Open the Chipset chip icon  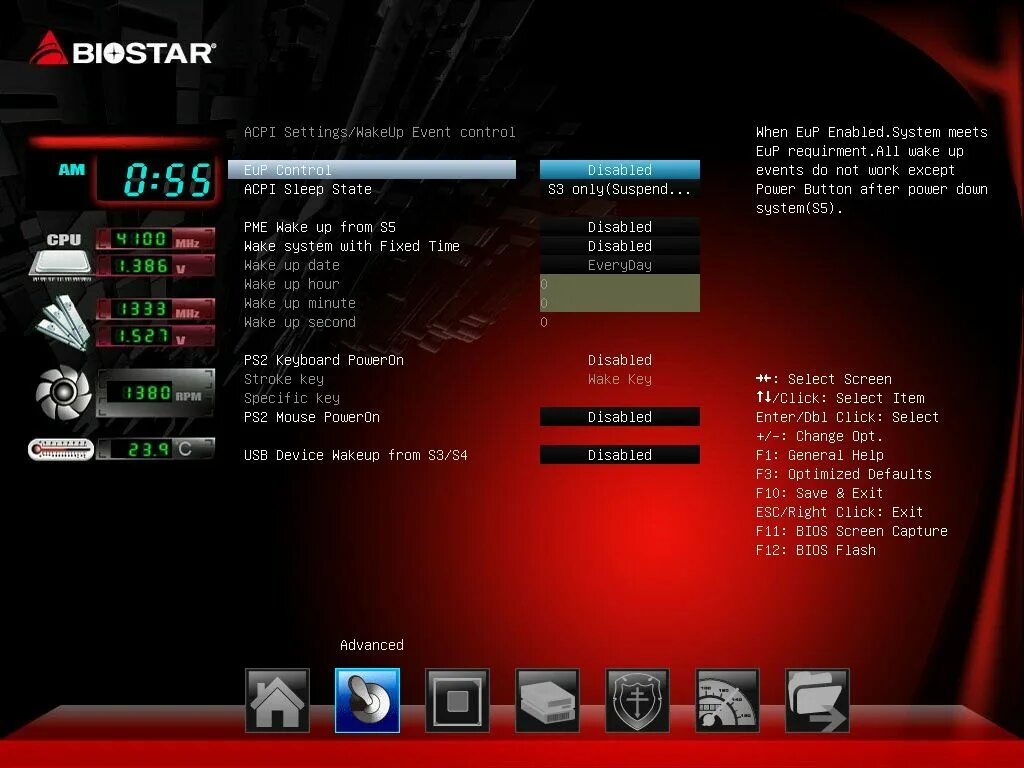click(x=457, y=701)
